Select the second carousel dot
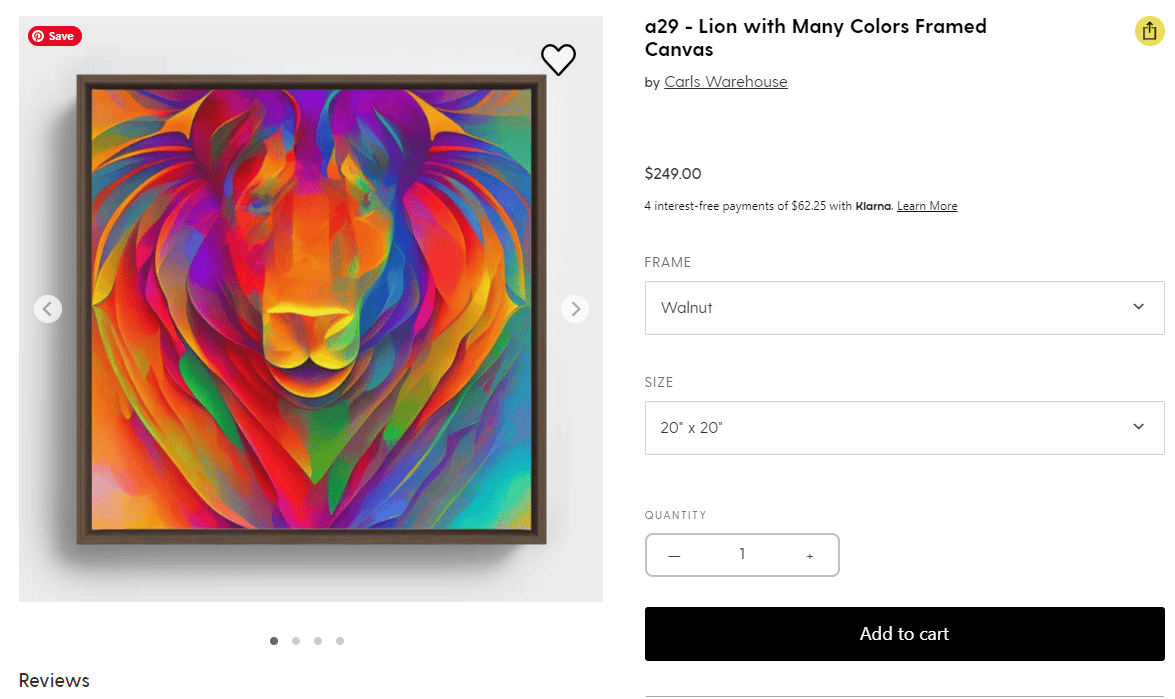Viewport: 1175px width, 699px height. tap(296, 641)
